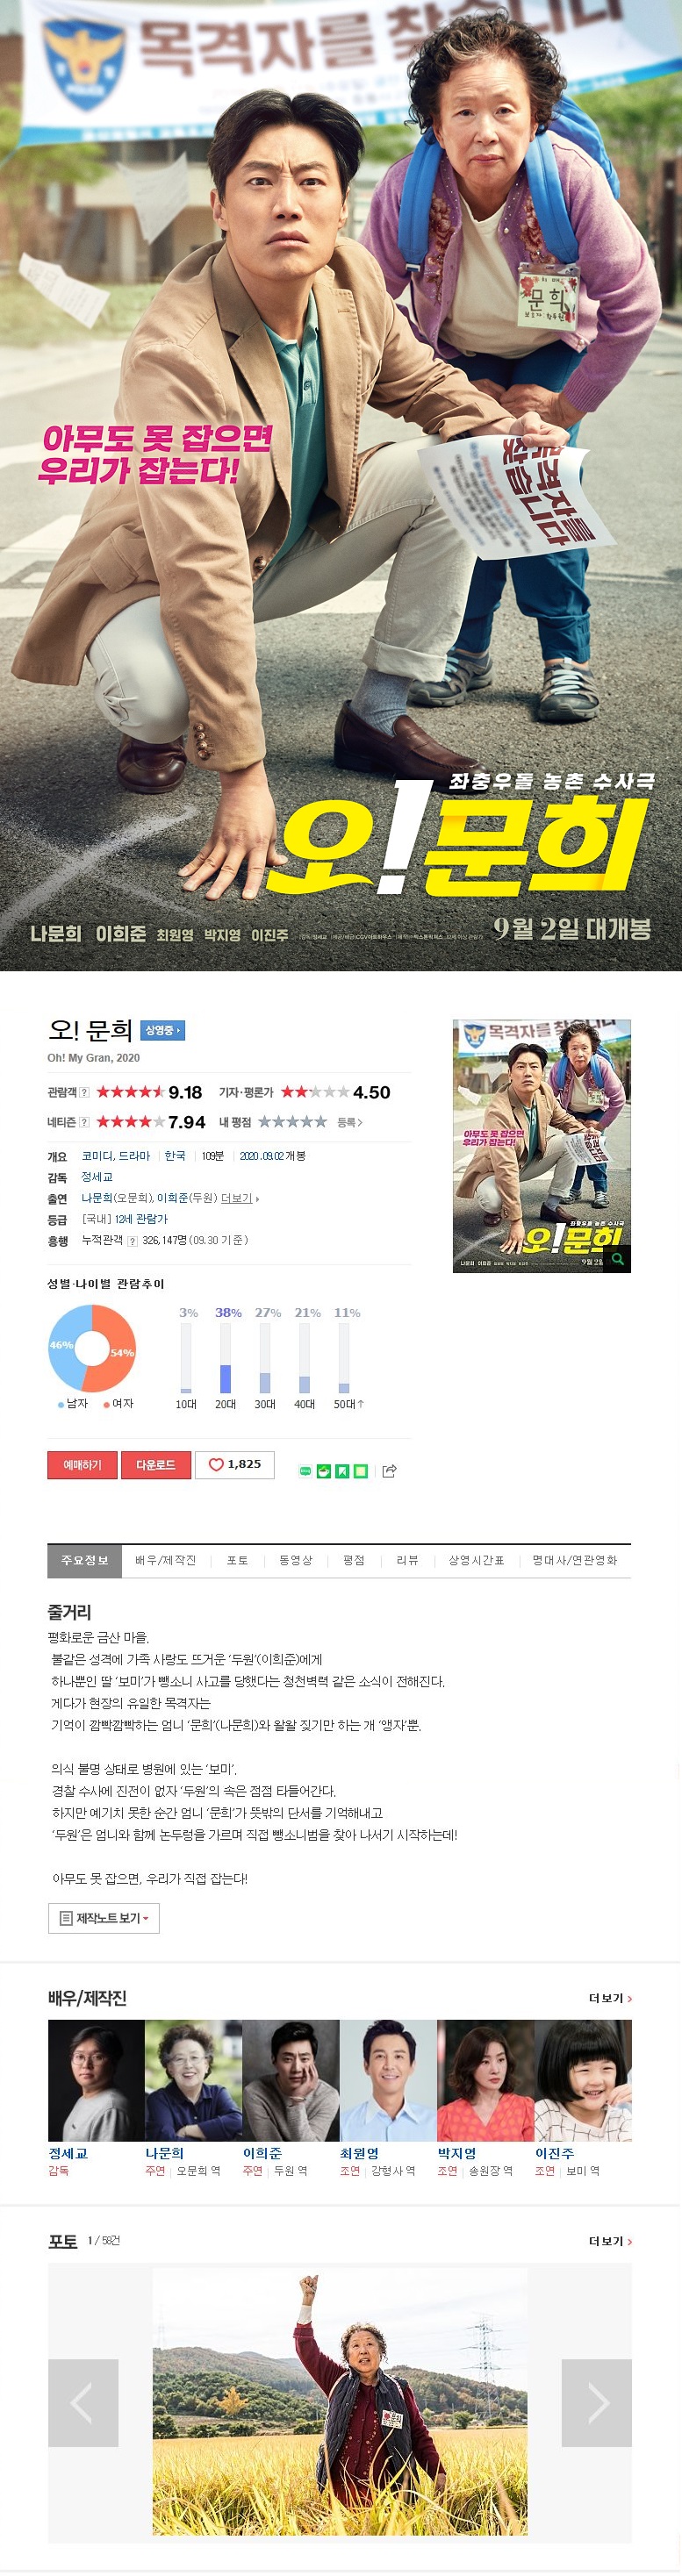
Task: Open help icon beside 네티즌 rating
Action: click(84, 1122)
